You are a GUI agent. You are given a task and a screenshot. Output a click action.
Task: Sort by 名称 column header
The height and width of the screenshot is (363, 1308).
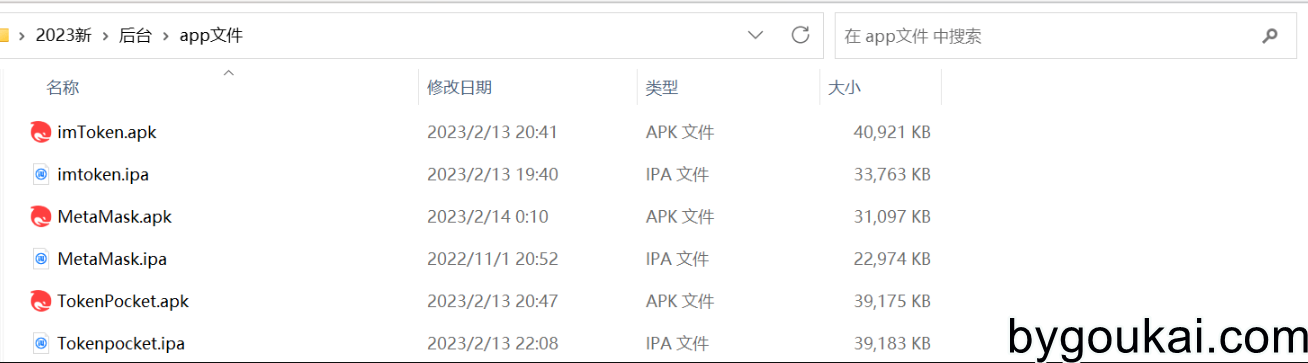(62, 88)
